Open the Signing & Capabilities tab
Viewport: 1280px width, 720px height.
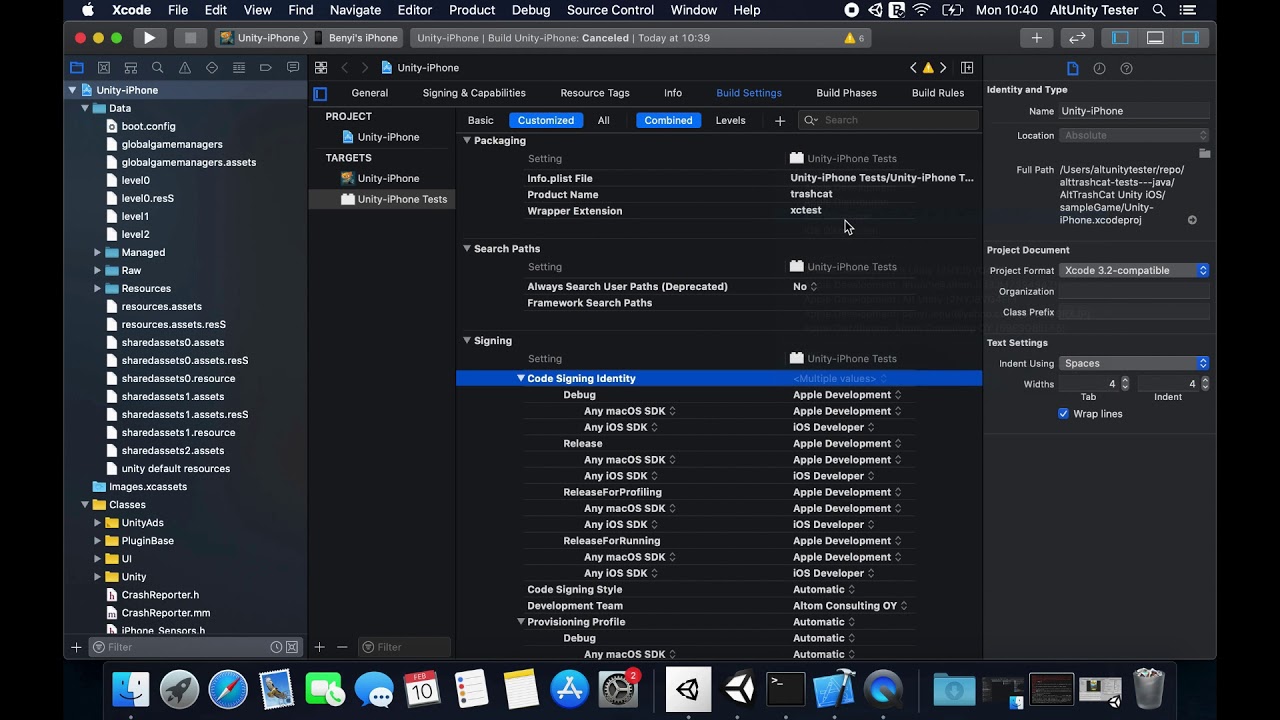(x=474, y=93)
